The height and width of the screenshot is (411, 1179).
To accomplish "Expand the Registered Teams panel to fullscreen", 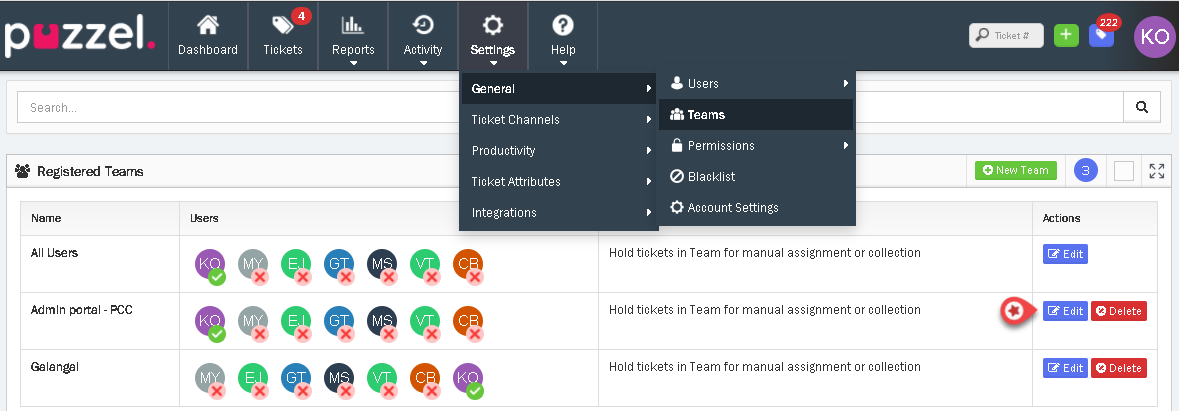I will click(1157, 171).
